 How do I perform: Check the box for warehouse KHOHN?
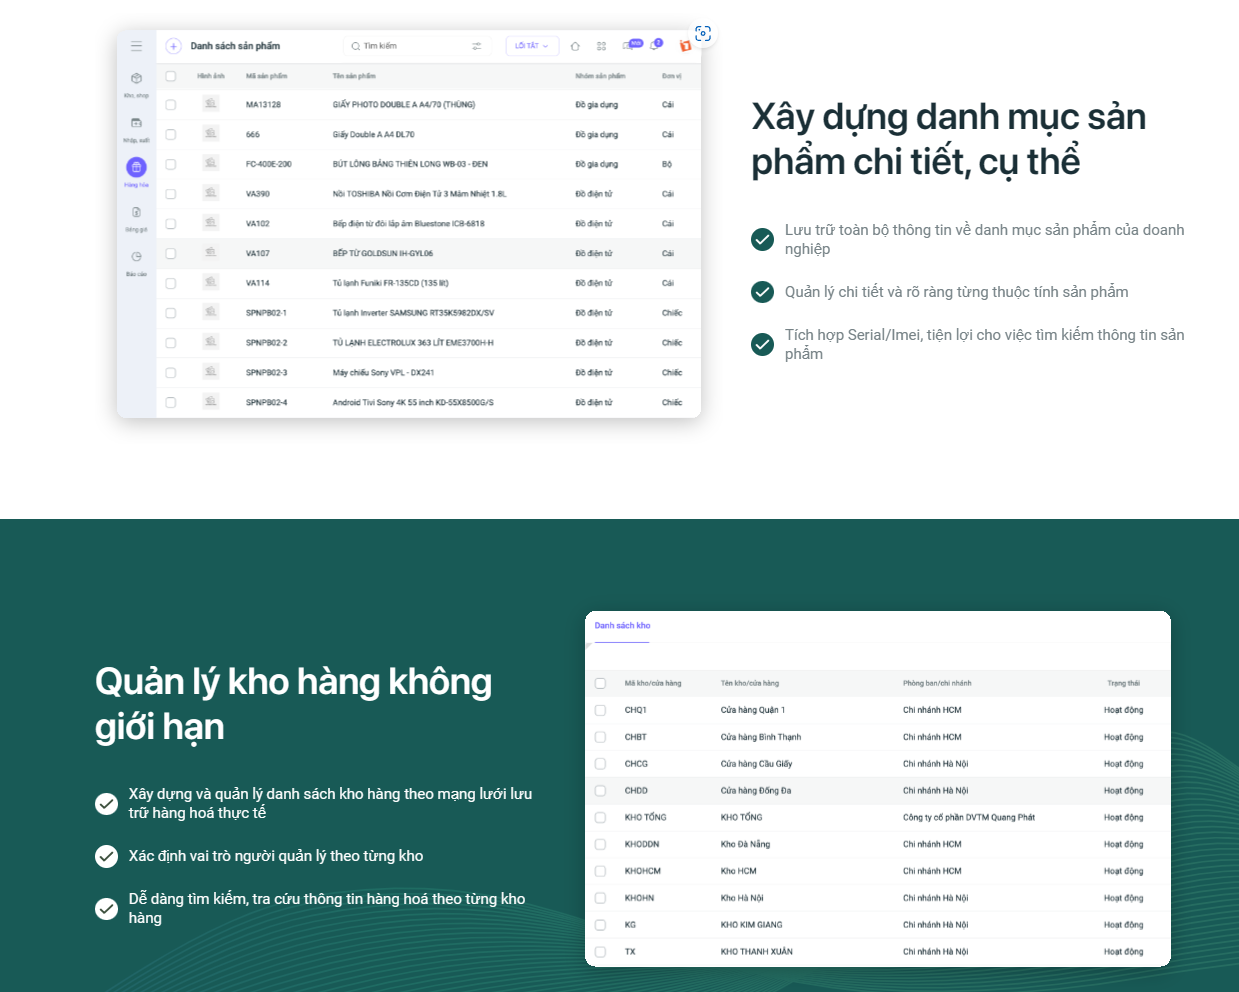[600, 898]
